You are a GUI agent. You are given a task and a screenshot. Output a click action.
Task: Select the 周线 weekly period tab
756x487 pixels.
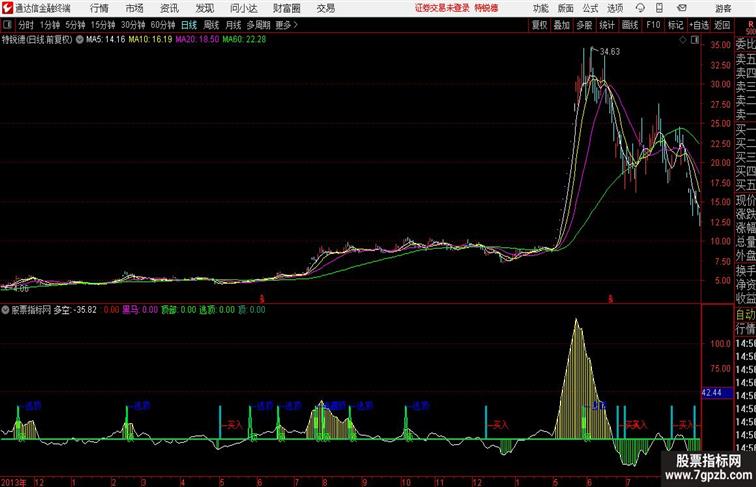tap(211, 25)
